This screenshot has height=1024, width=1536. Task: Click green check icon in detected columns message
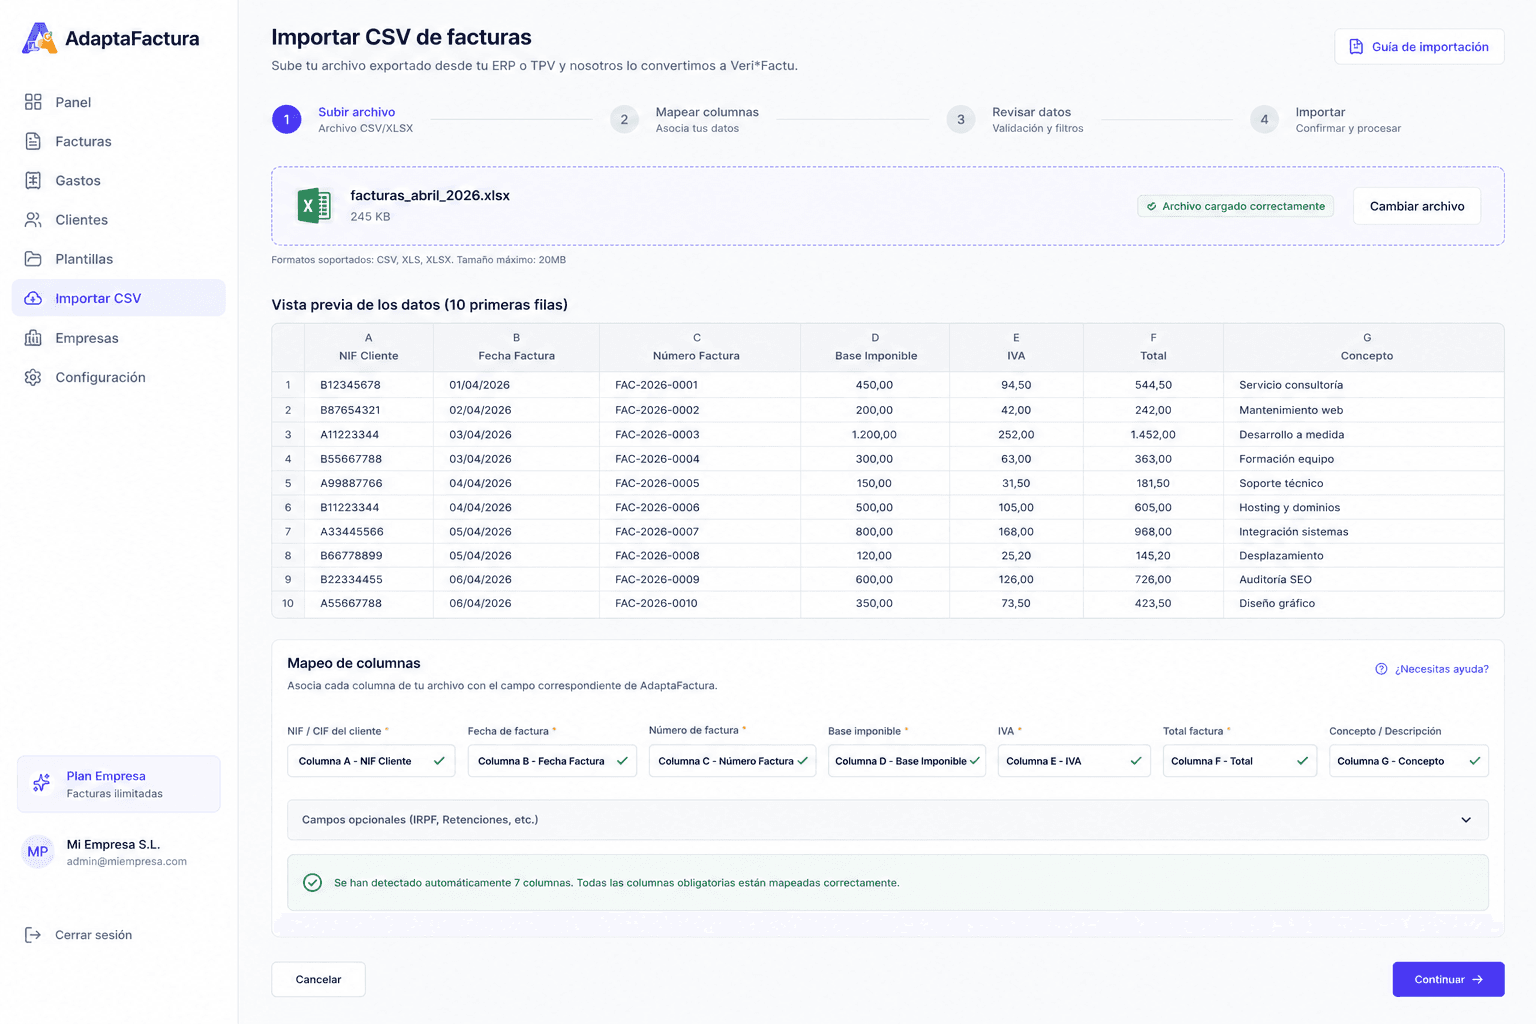(313, 882)
